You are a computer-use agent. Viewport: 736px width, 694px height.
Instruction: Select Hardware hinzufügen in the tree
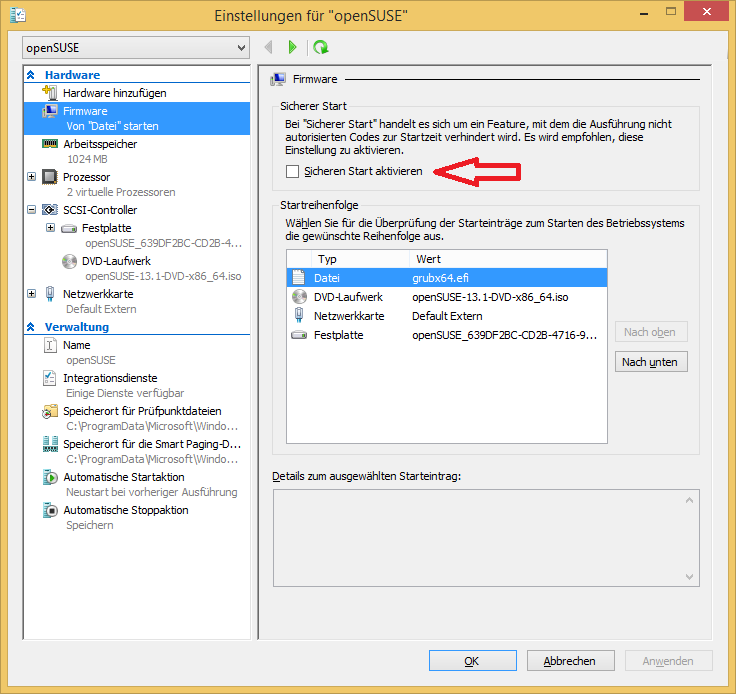pos(115,93)
